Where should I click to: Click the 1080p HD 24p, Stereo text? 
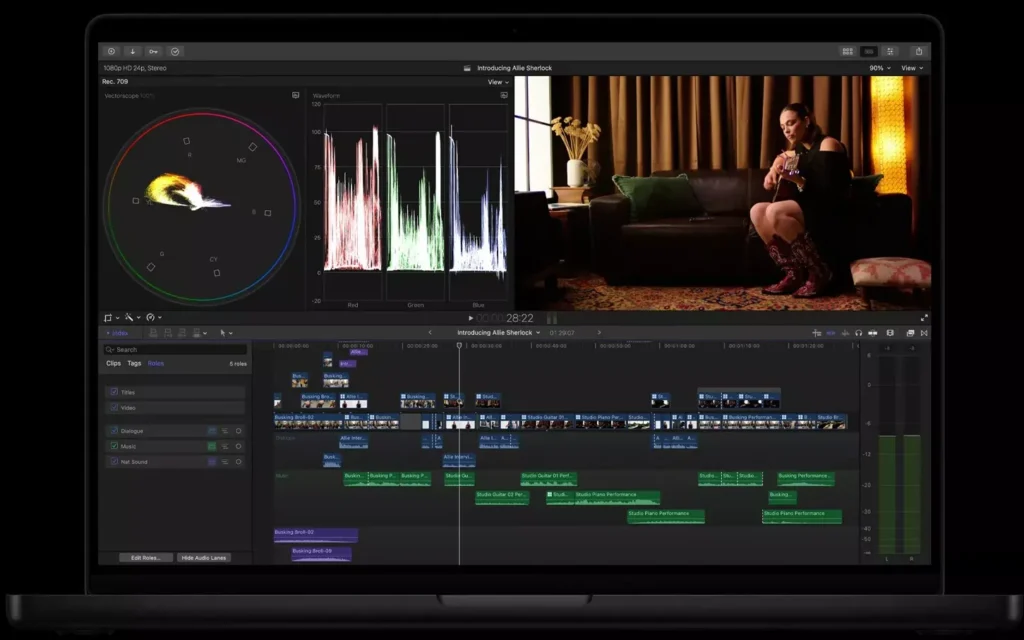(x=135, y=68)
